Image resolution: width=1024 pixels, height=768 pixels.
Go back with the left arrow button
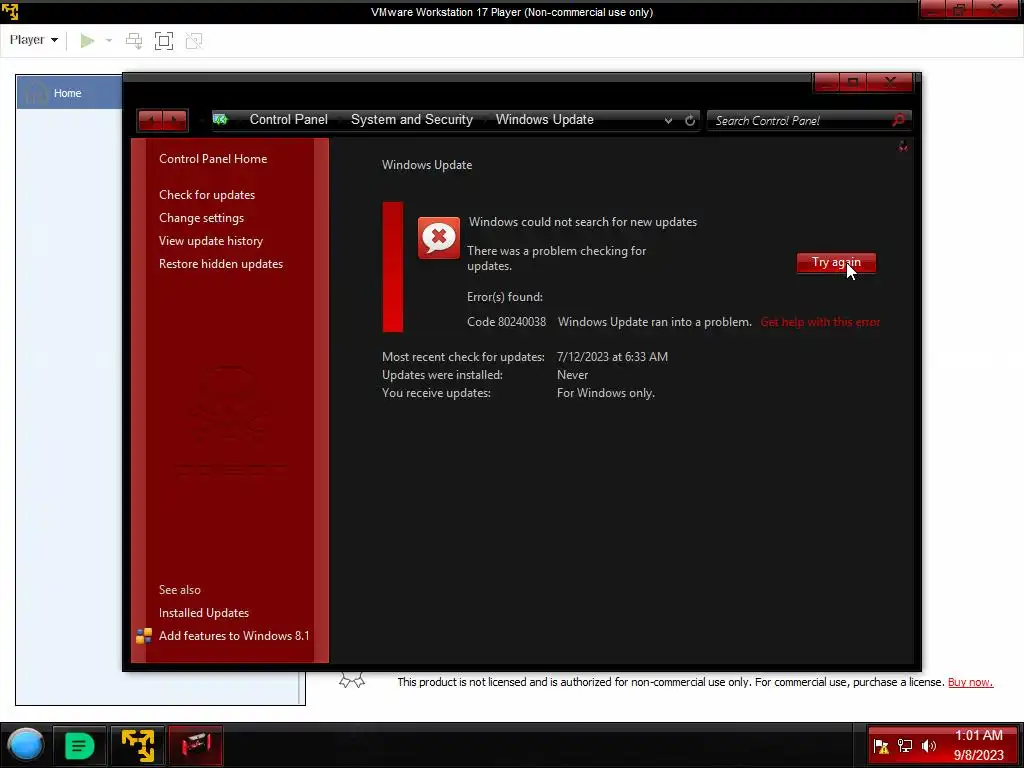pos(151,120)
